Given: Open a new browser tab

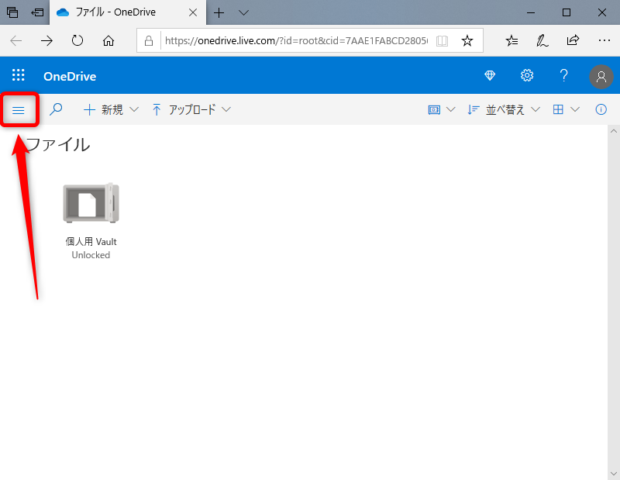Looking at the screenshot, I should click(x=219, y=13).
